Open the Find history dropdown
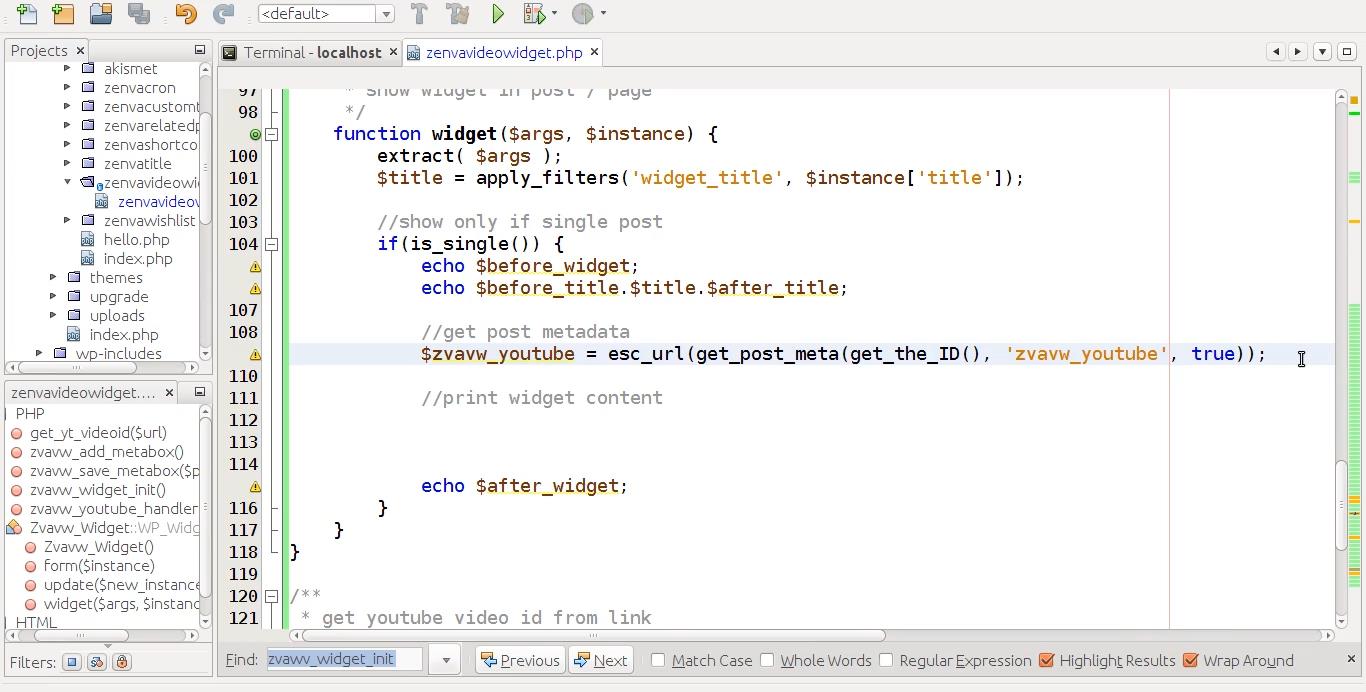 [x=445, y=660]
